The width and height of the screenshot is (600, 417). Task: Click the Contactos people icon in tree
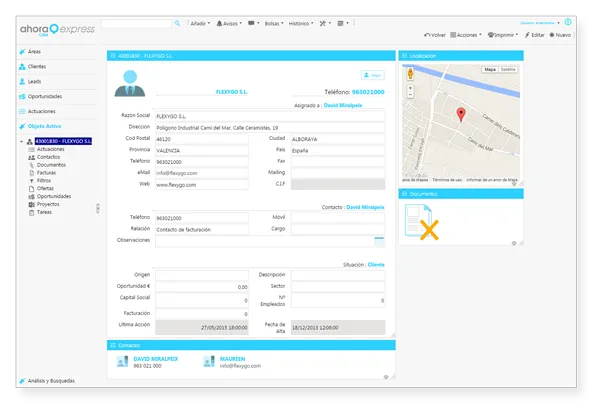click(31, 158)
